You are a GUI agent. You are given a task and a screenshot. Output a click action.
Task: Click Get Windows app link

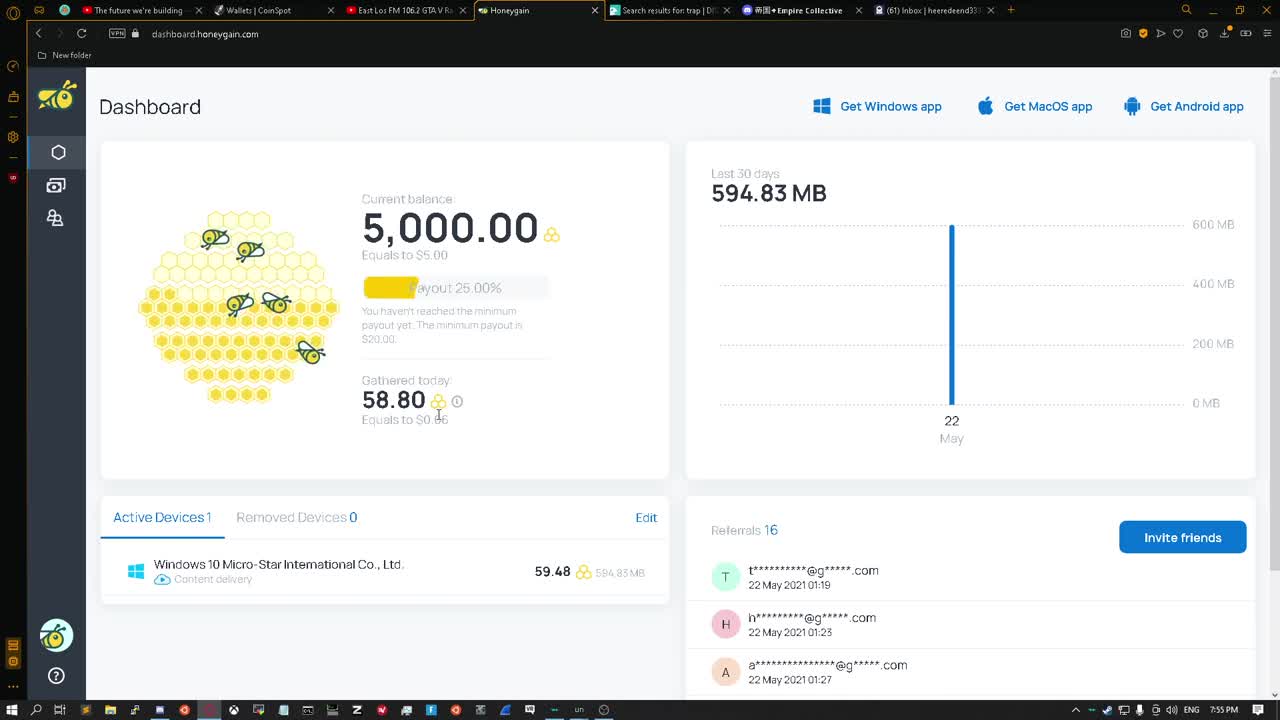pos(891,106)
